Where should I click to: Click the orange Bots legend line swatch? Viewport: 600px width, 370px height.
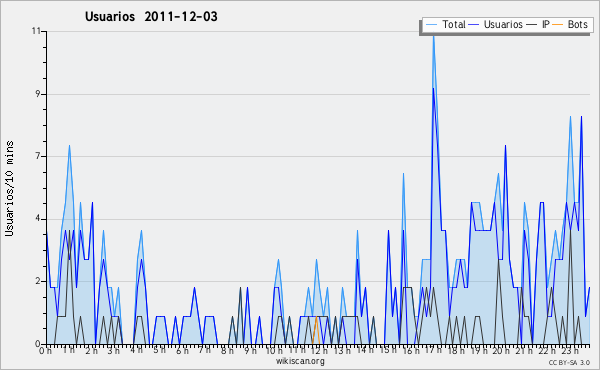click(558, 25)
